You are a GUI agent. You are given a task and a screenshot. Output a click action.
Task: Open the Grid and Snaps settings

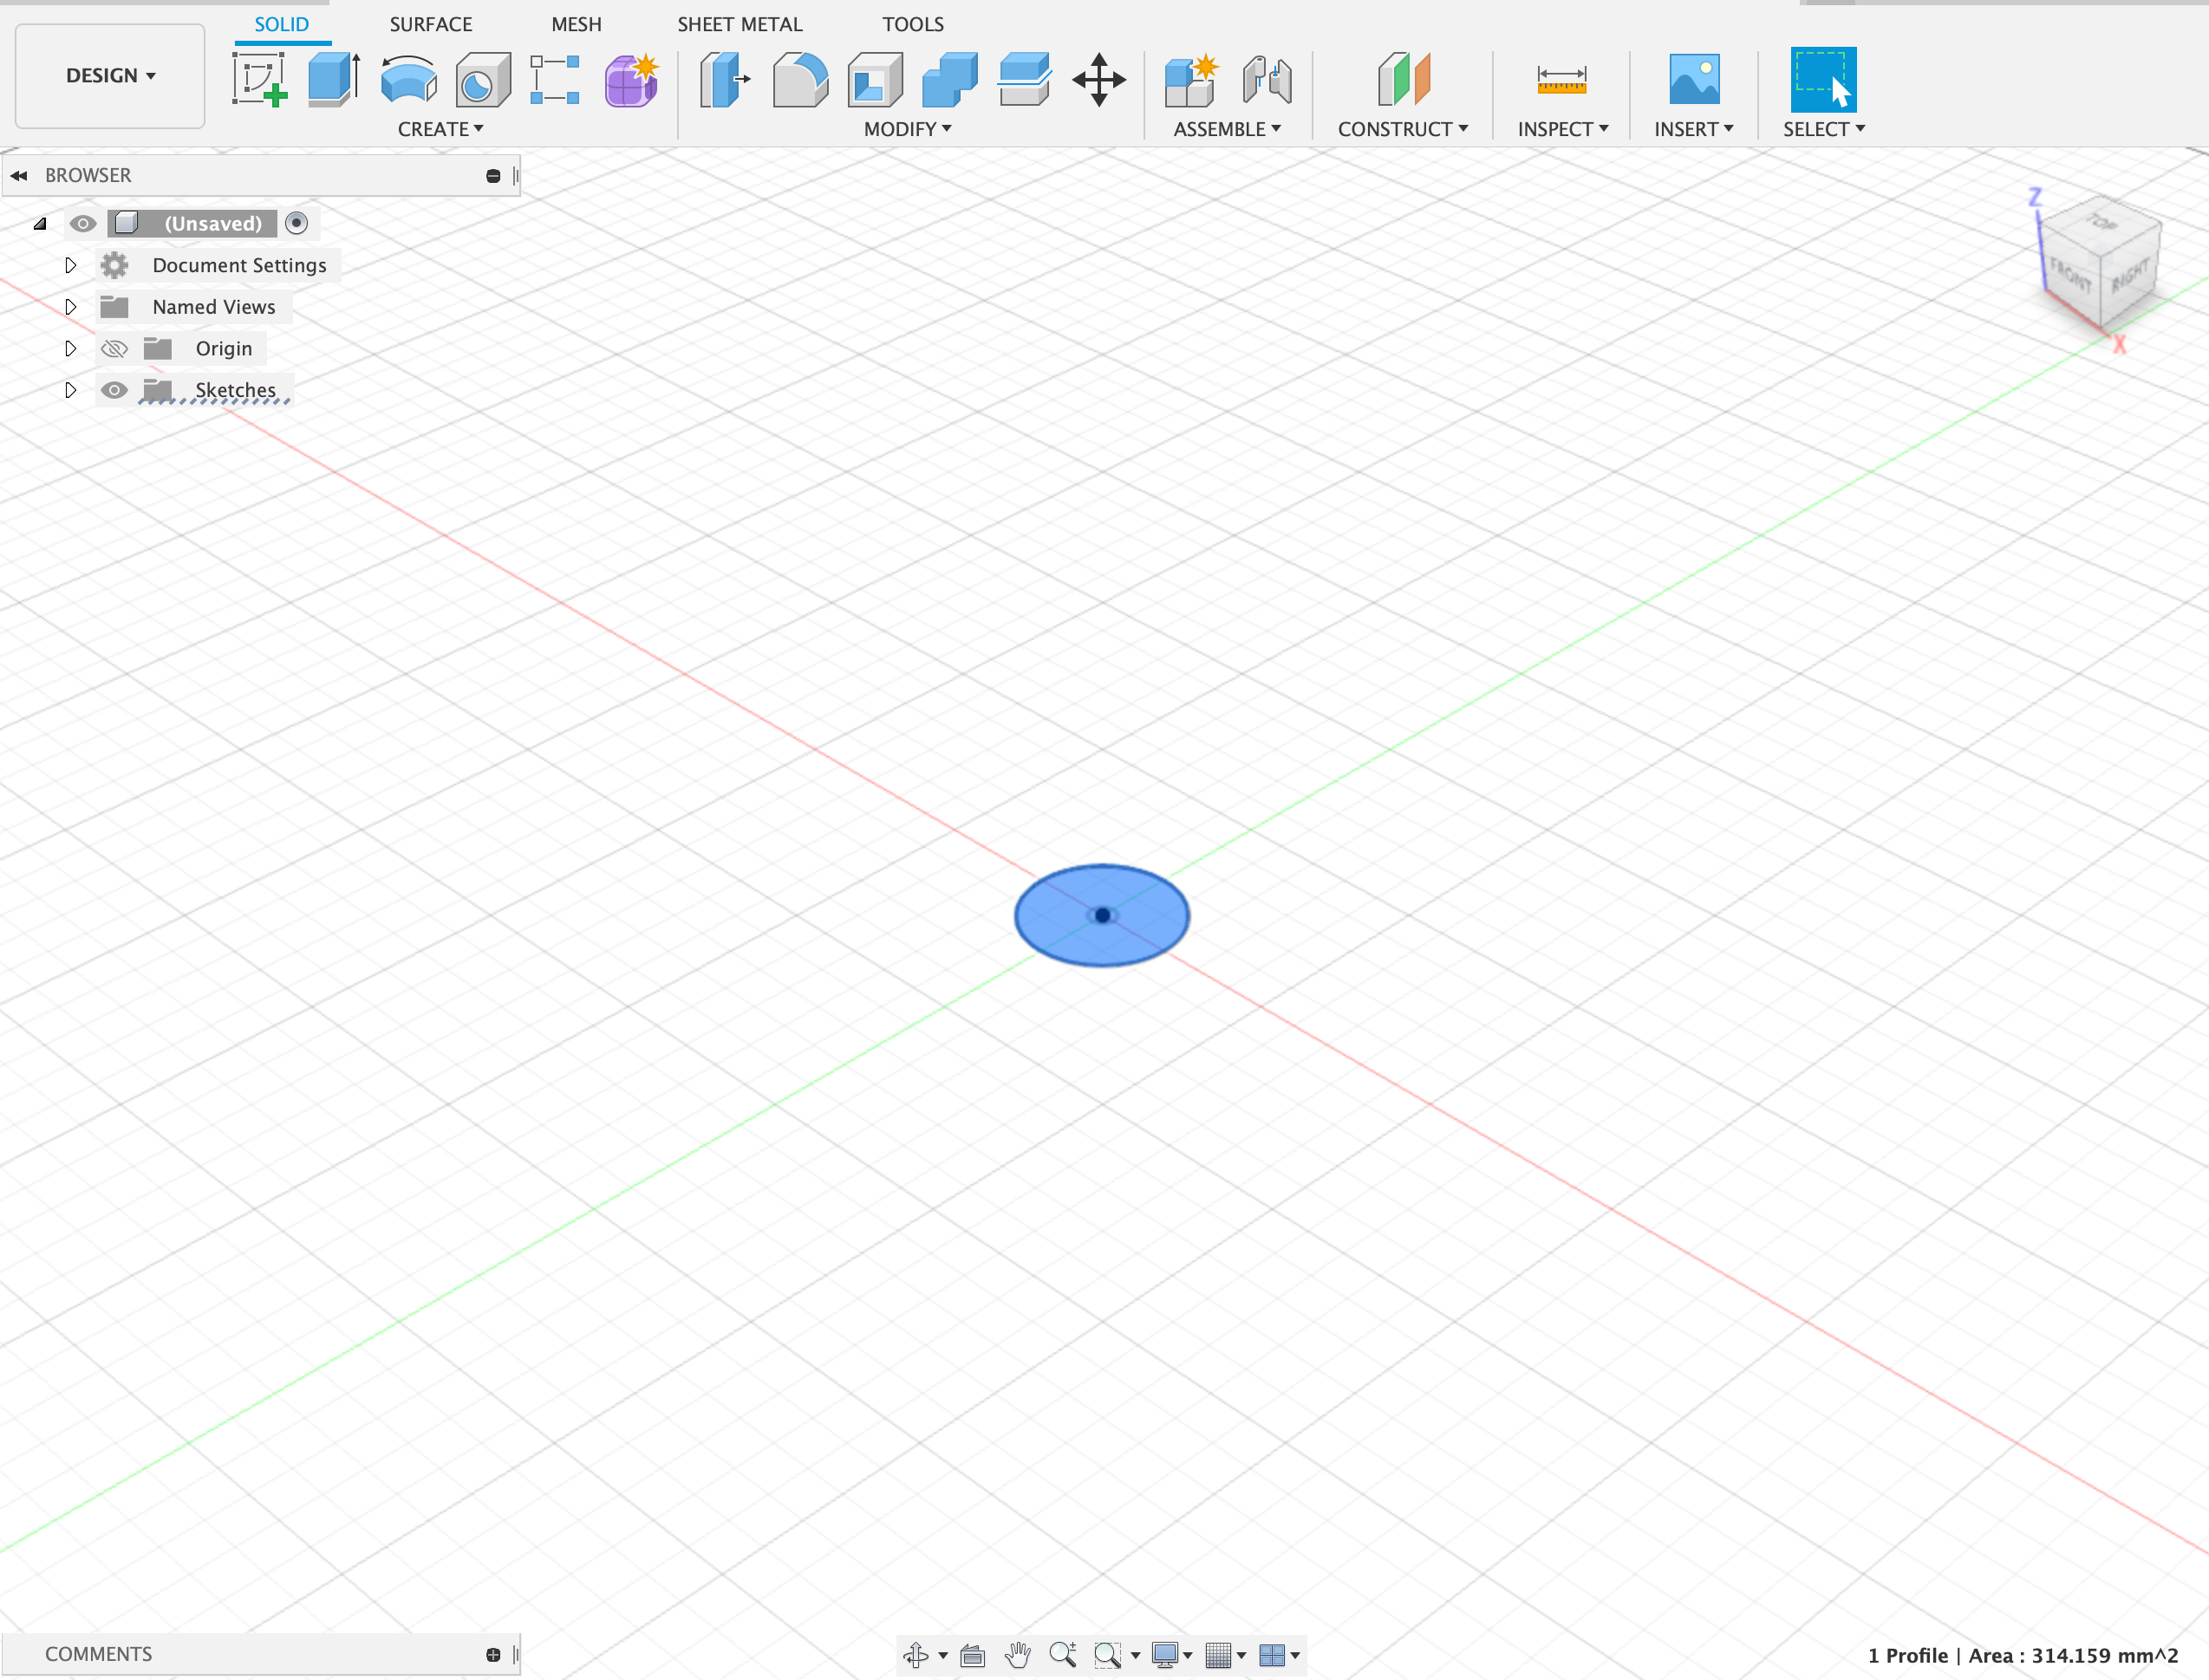point(1219,1655)
